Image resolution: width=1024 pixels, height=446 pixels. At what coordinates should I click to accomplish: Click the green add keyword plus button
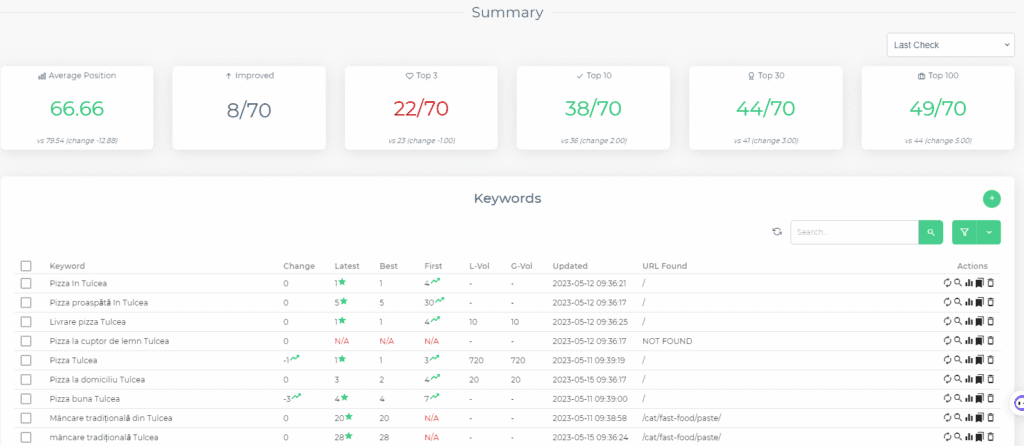point(991,199)
